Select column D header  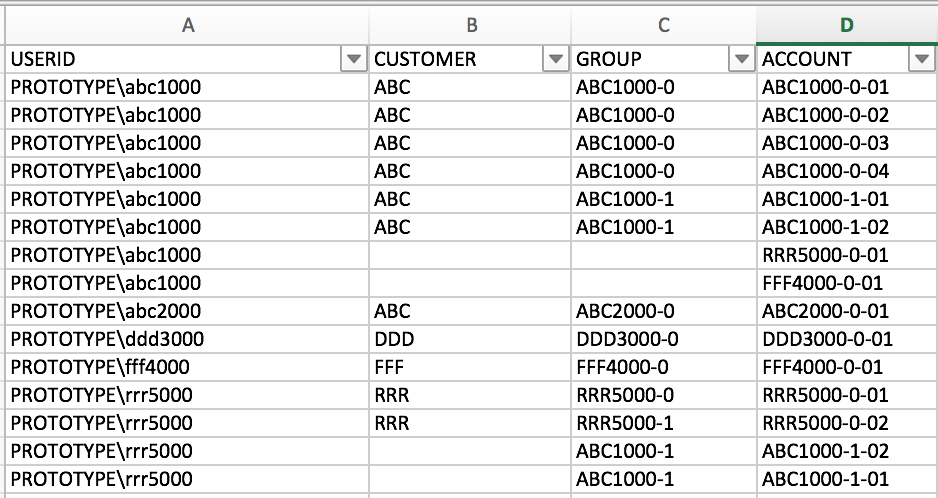(846, 26)
